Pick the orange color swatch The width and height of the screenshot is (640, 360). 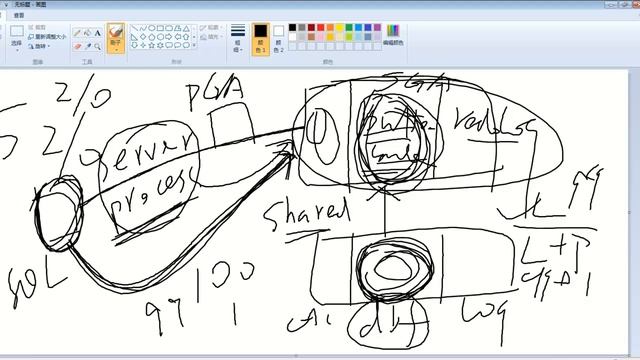(330, 27)
